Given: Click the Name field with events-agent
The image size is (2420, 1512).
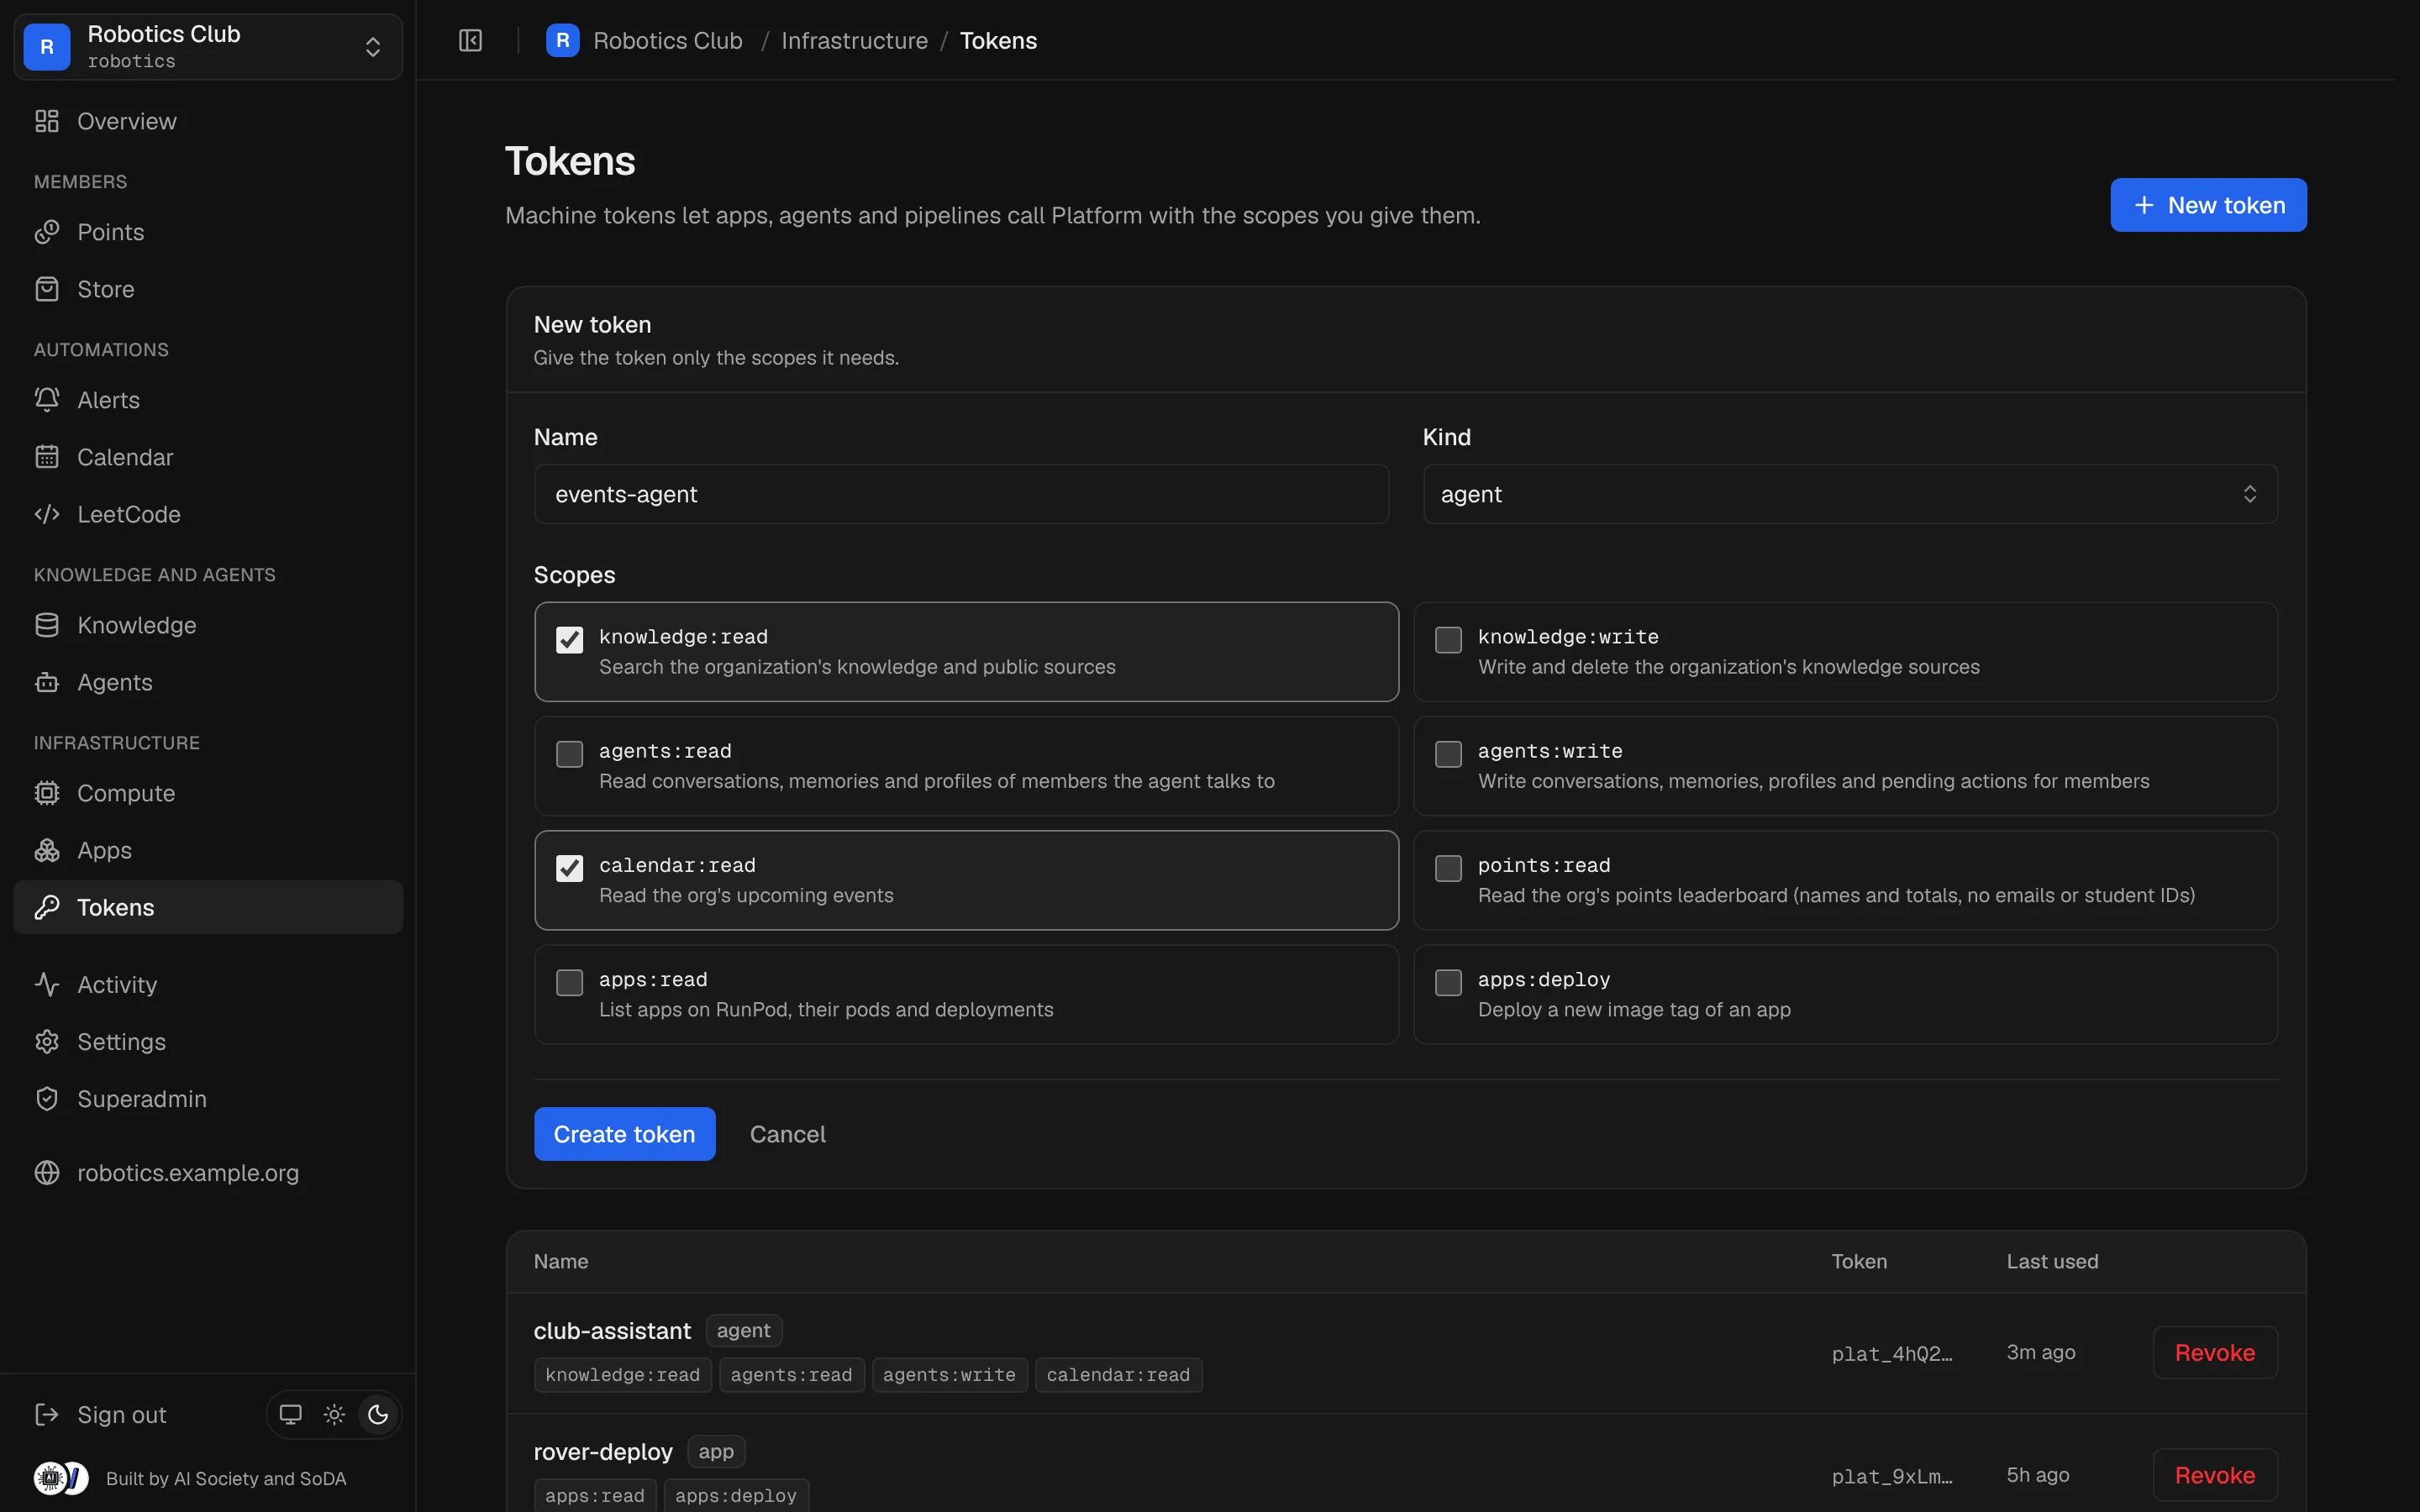Looking at the screenshot, I should click(x=961, y=494).
